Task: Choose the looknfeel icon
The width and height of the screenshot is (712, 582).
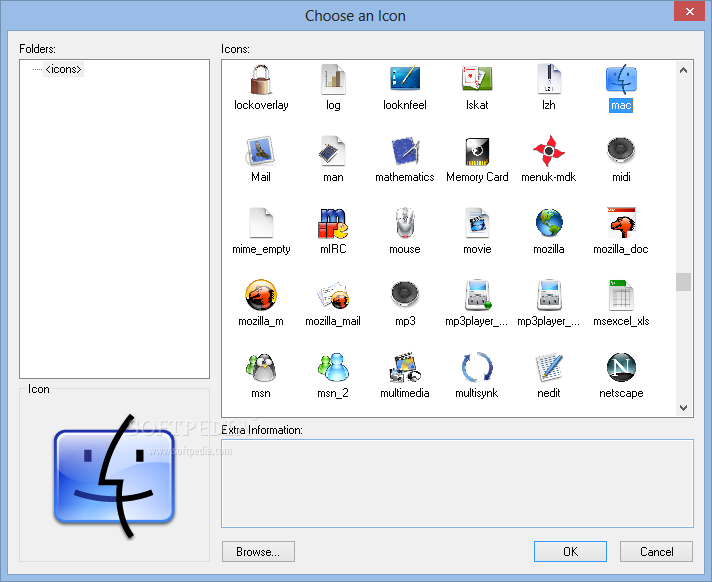Action: (x=405, y=79)
